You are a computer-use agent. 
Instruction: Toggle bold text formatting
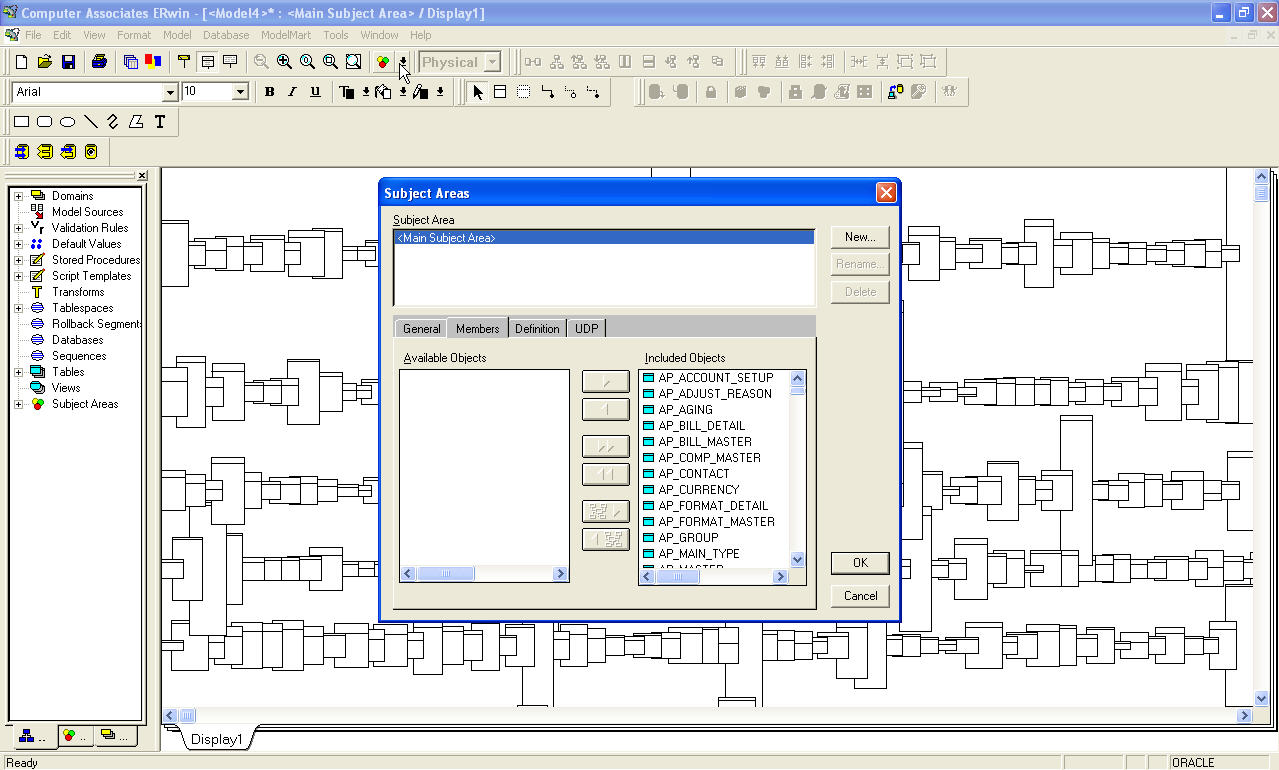coord(269,91)
